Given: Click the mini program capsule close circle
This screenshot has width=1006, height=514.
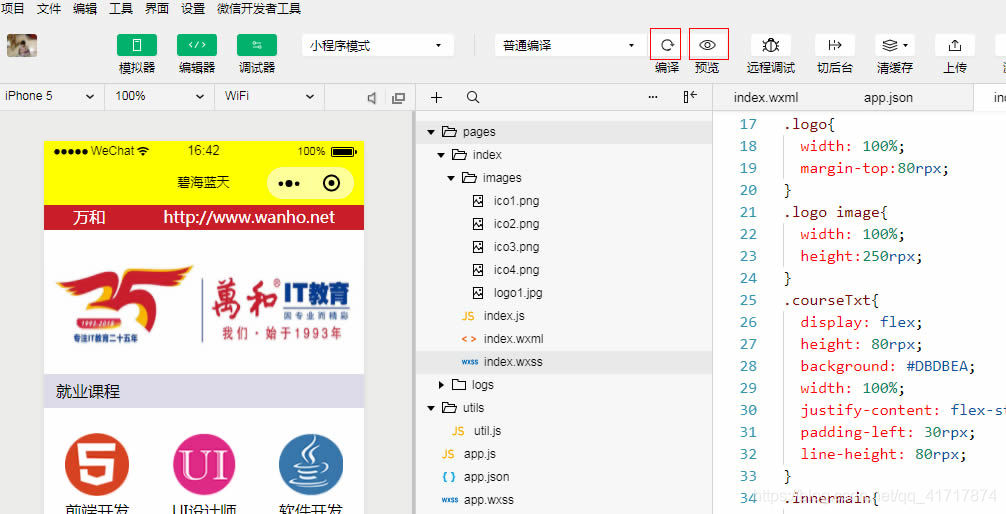Looking at the screenshot, I should pos(332,184).
